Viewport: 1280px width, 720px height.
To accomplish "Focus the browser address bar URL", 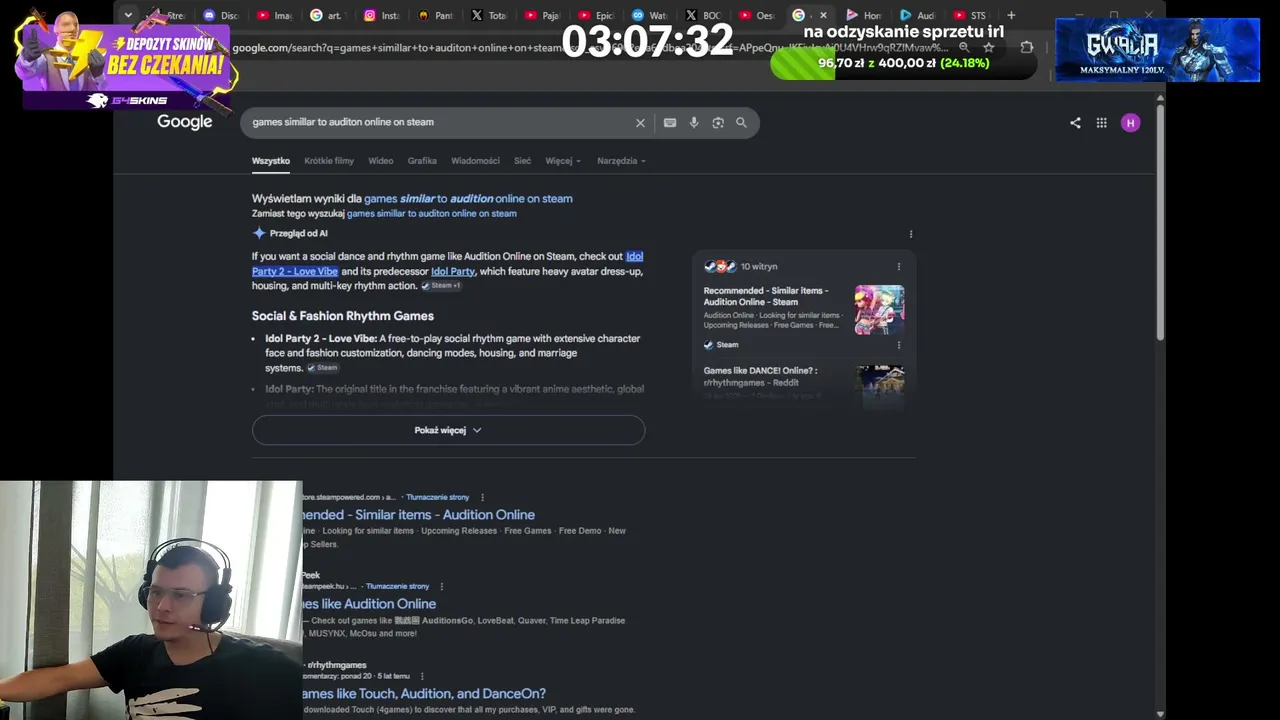I will pyautogui.click(x=590, y=47).
